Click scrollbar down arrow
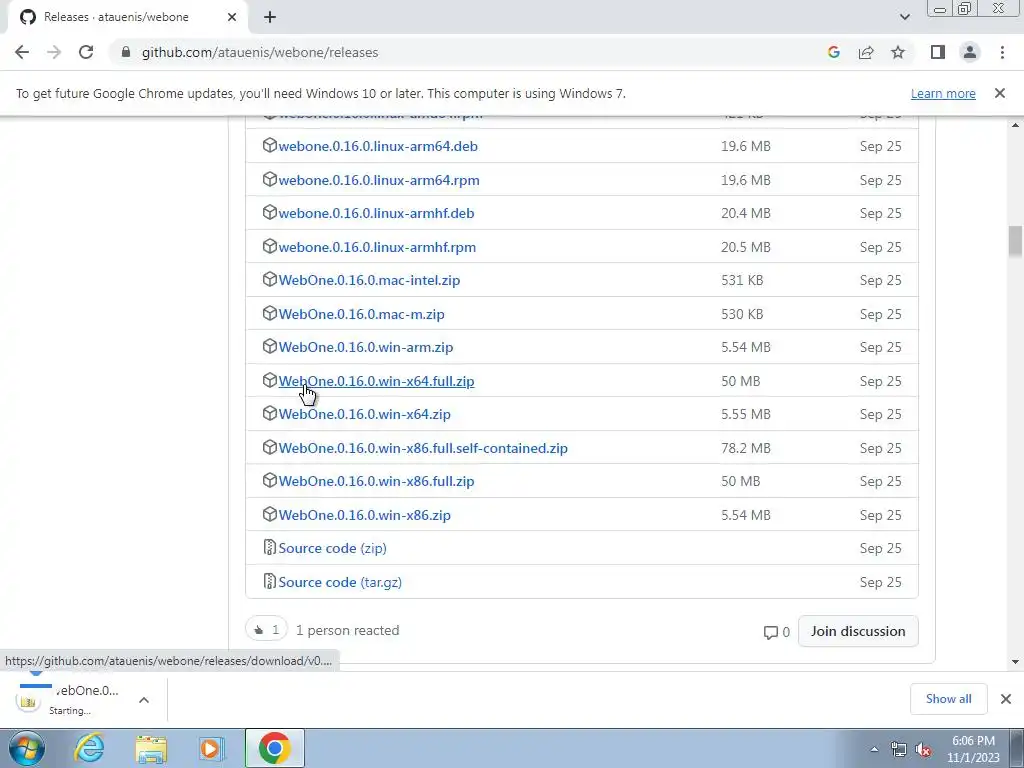This screenshot has height=768, width=1024. (1015, 662)
